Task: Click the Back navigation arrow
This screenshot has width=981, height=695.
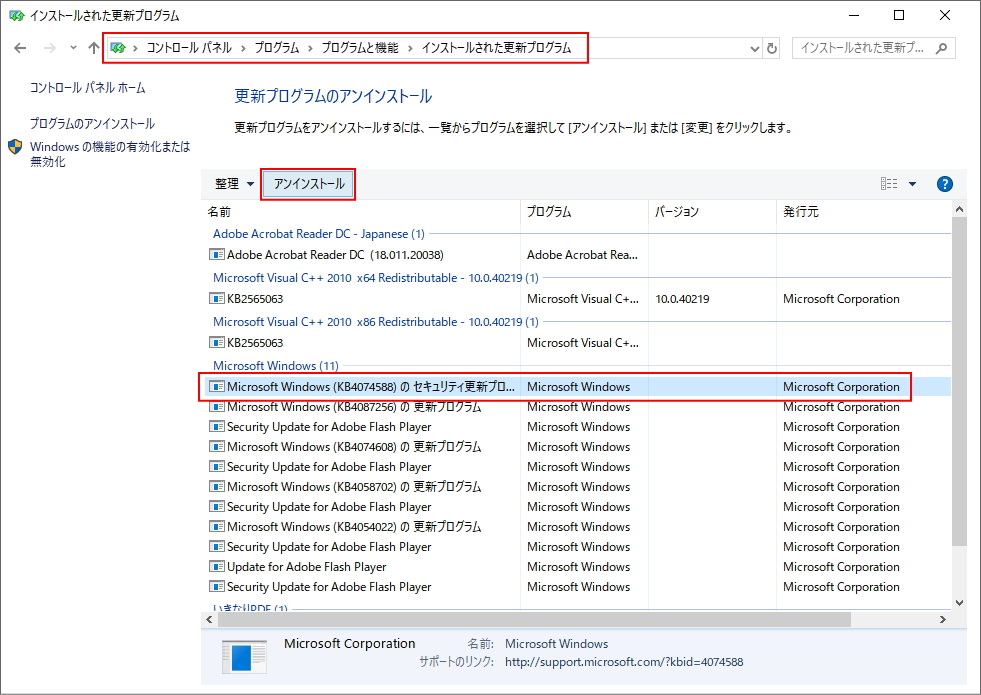Action: coord(20,48)
